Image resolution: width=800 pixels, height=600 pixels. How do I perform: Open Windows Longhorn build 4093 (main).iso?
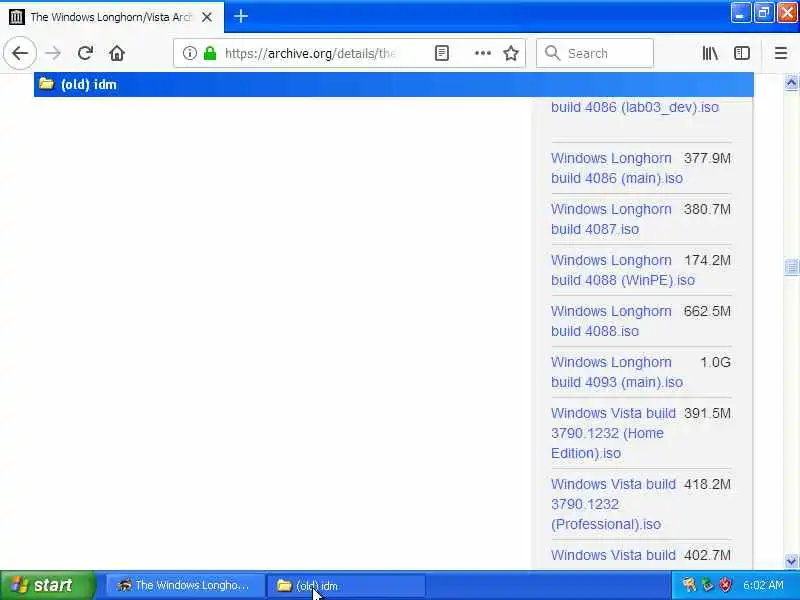[617, 372]
